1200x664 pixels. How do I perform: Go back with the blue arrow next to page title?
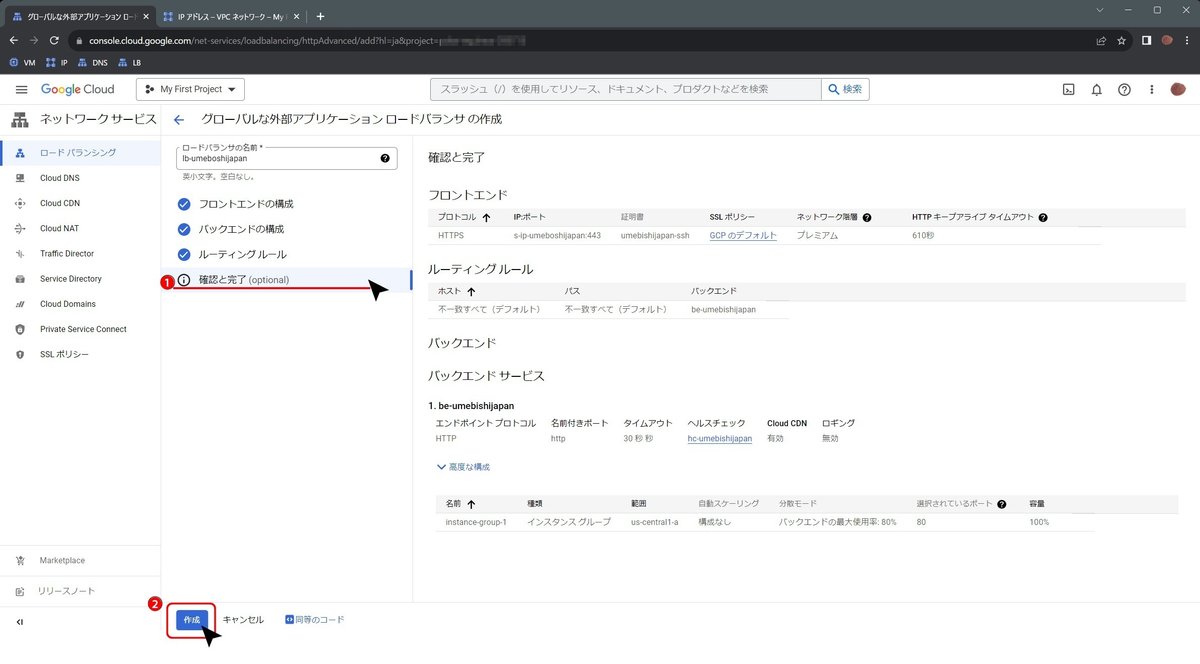(x=179, y=119)
